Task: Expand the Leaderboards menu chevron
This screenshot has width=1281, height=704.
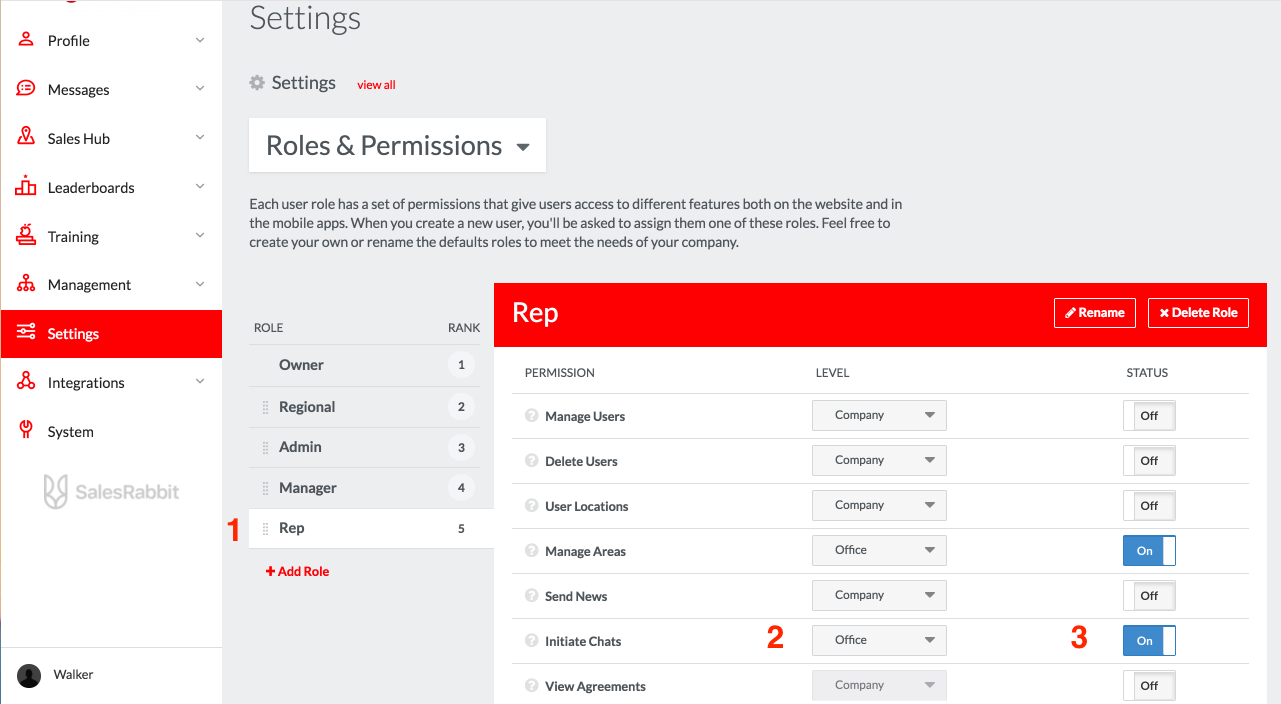Action: pos(200,187)
